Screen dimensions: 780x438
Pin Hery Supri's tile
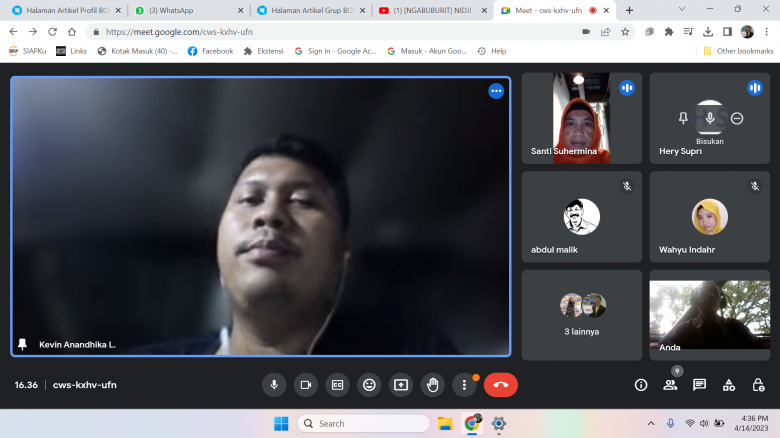pyautogui.click(x=683, y=118)
